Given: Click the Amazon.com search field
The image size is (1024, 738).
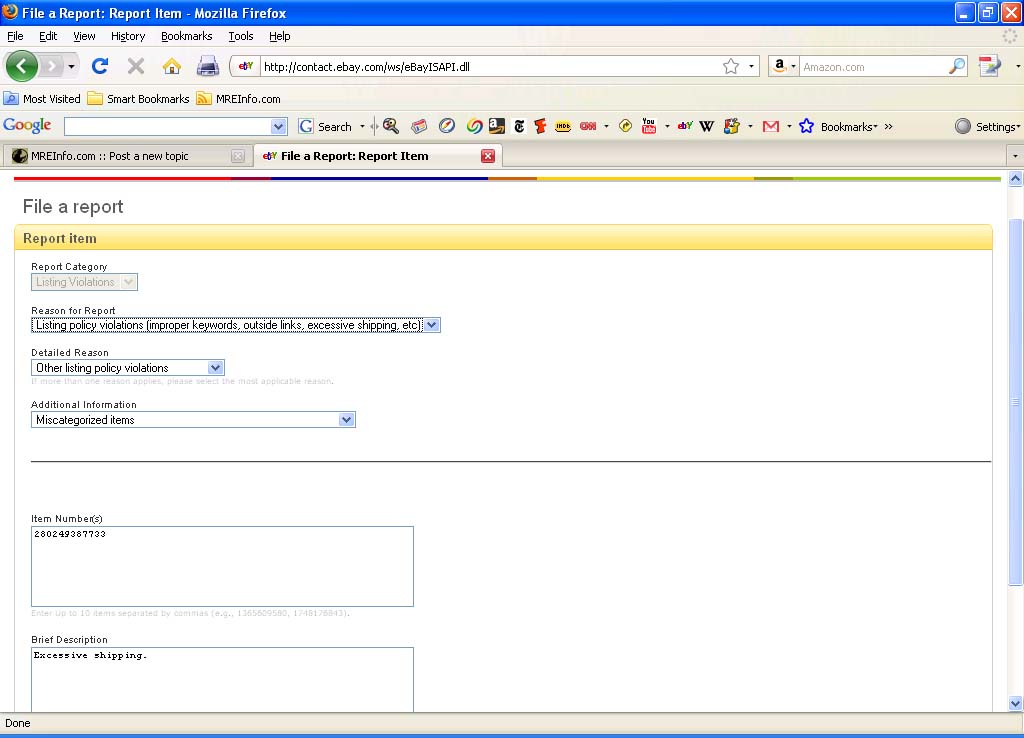Looking at the screenshot, I should 873,67.
